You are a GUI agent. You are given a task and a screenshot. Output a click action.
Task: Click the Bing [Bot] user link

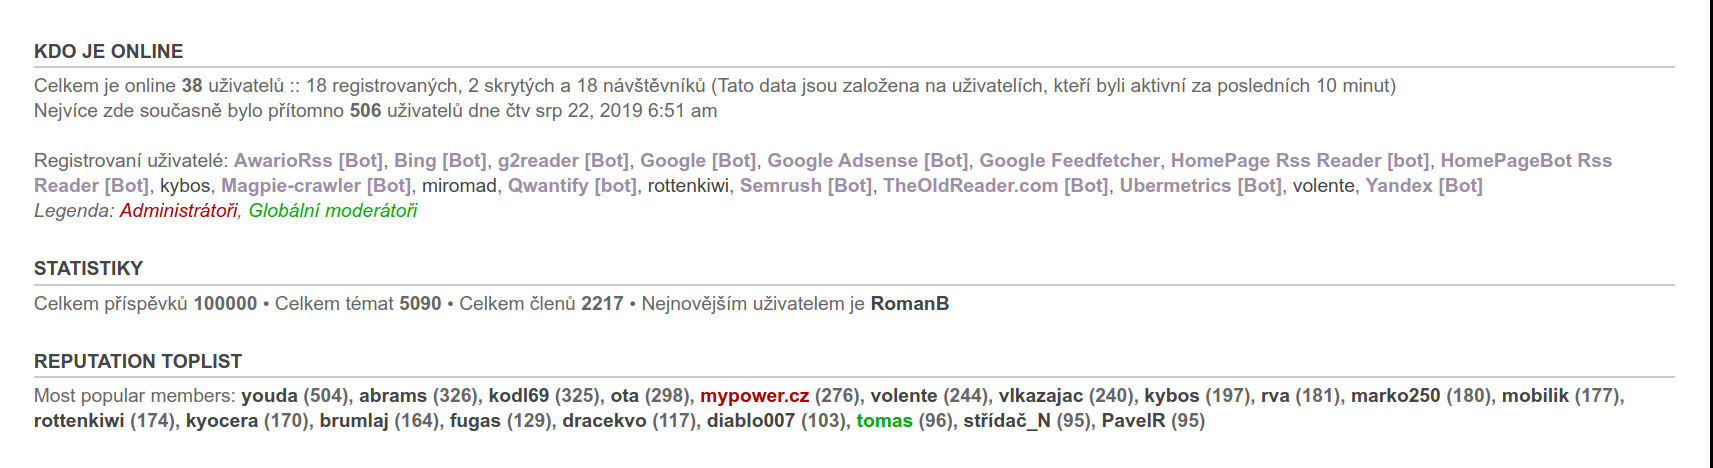pyautogui.click(x=440, y=161)
